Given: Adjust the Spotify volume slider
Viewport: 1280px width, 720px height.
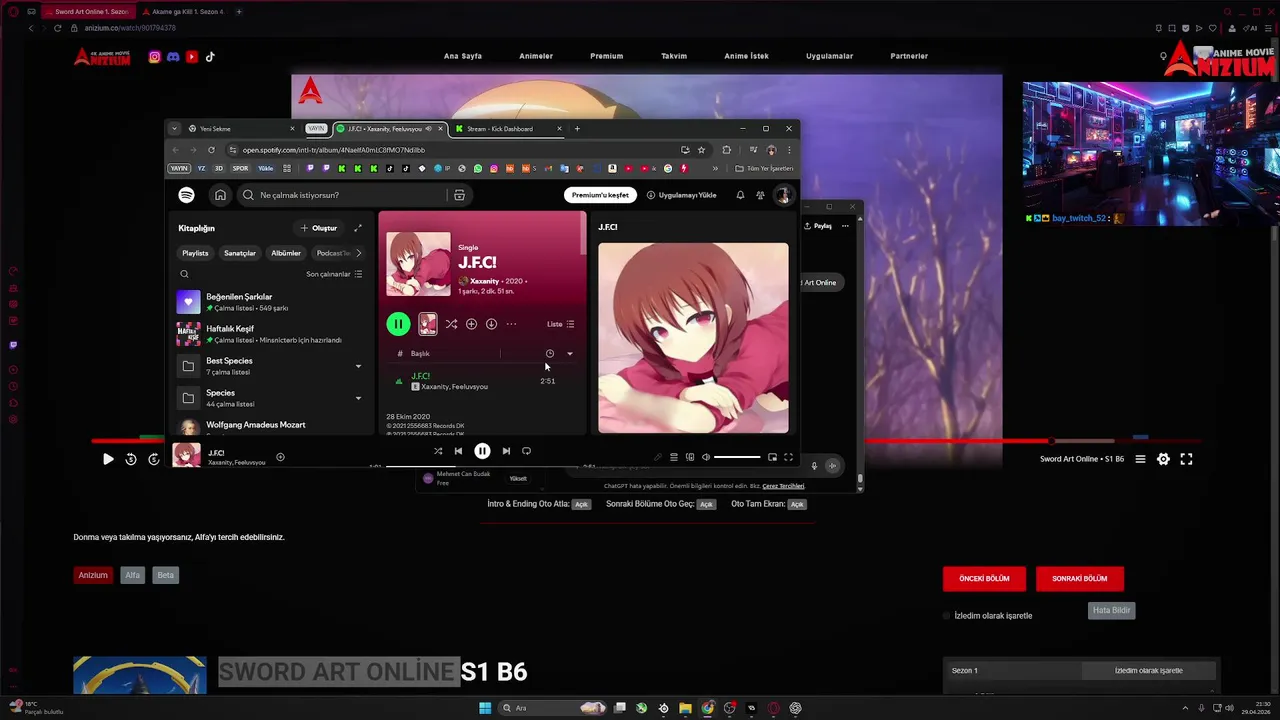Looking at the screenshot, I should point(737,457).
